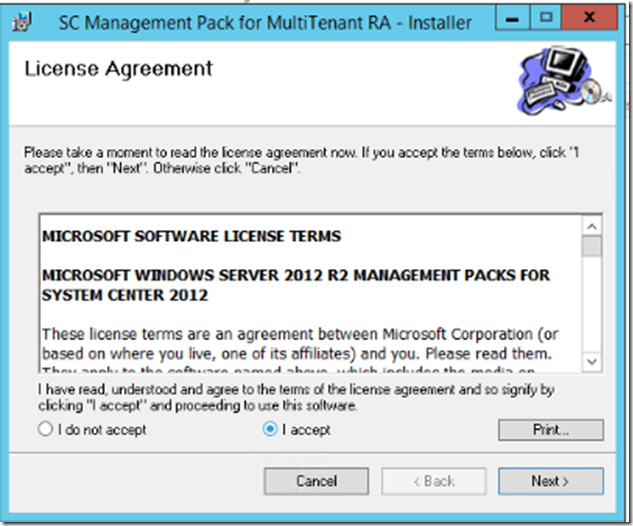Click the license scrollbar down arrow

591,361
